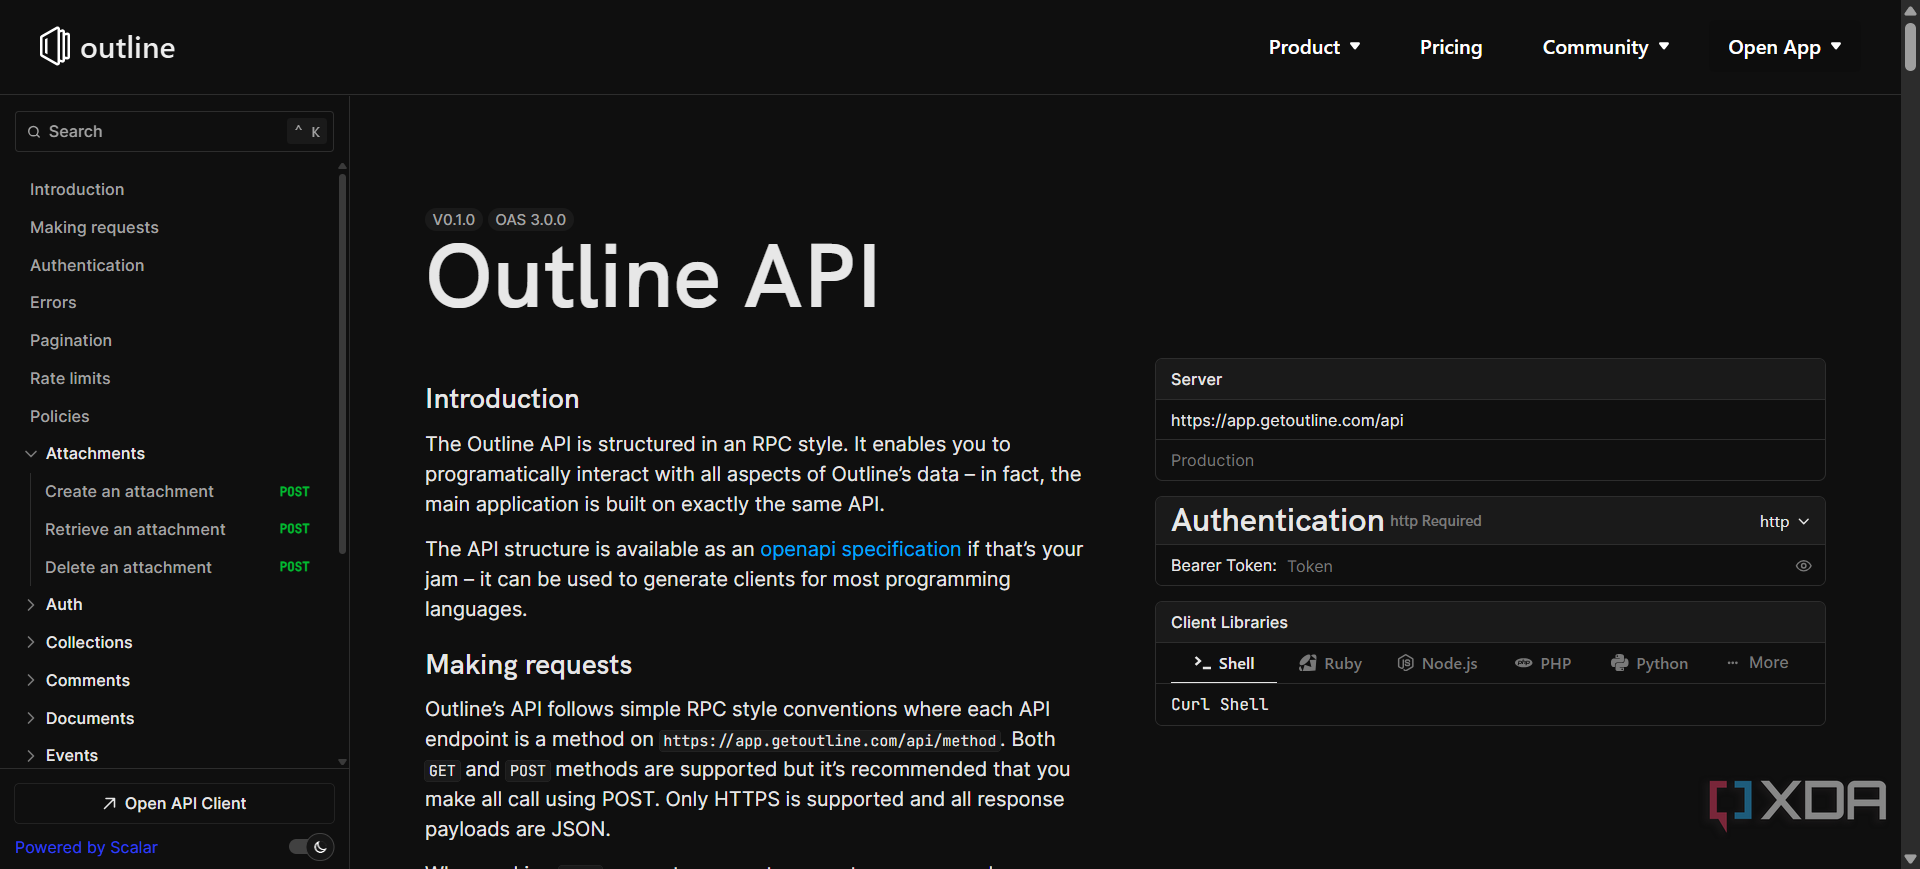Go to Pagination in sidebar
Viewport: 1920px width, 869px height.
pyautogui.click(x=71, y=341)
